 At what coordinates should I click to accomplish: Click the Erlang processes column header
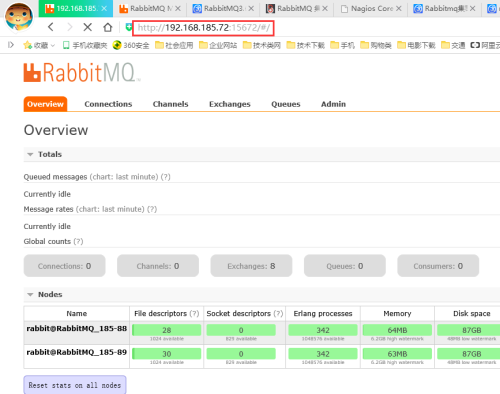pyautogui.click(x=323, y=313)
